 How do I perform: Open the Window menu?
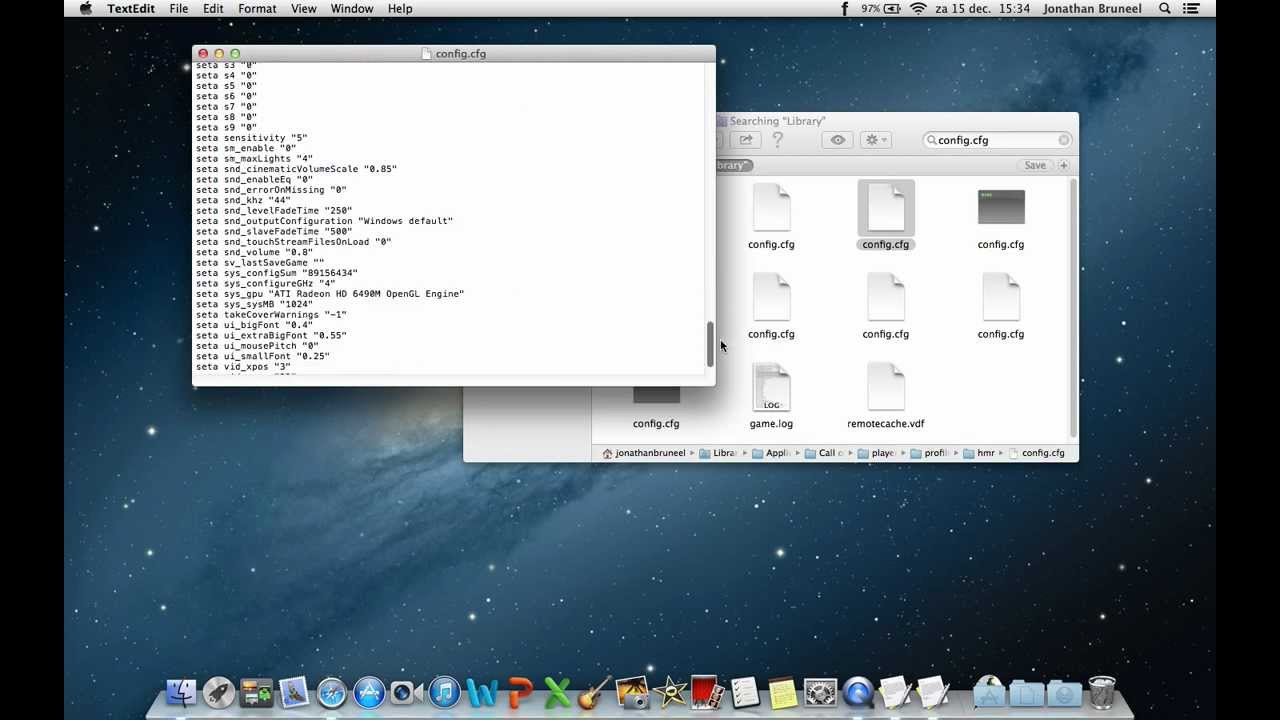(x=352, y=8)
